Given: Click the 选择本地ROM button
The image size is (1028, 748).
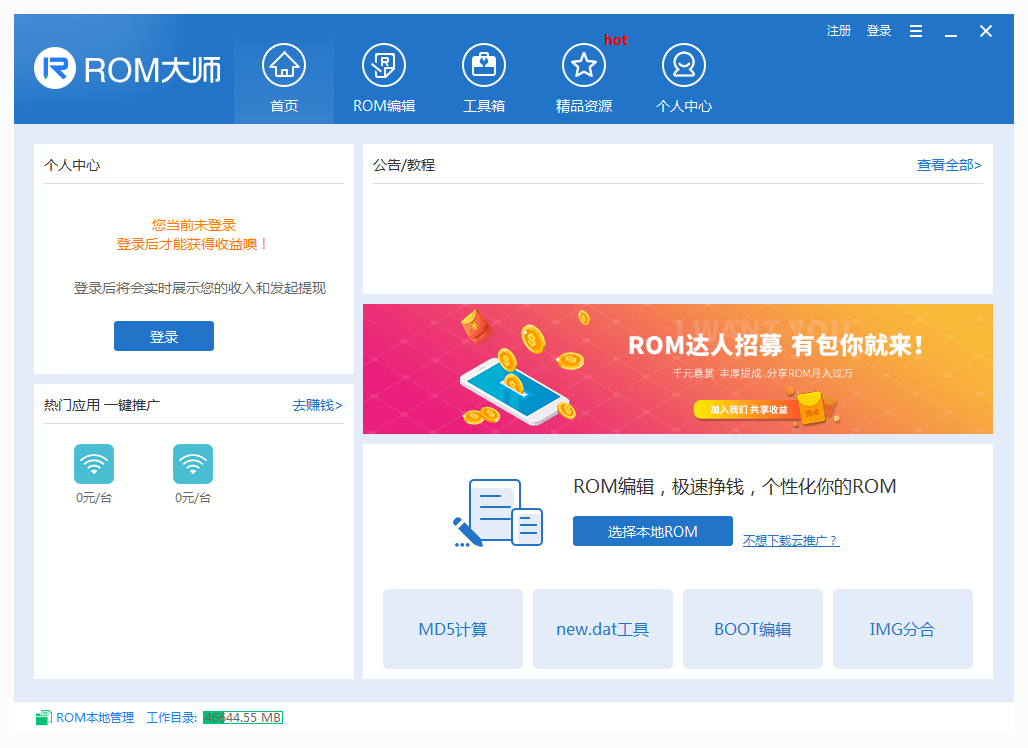Looking at the screenshot, I should pyautogui.click(x=652, y=531).
